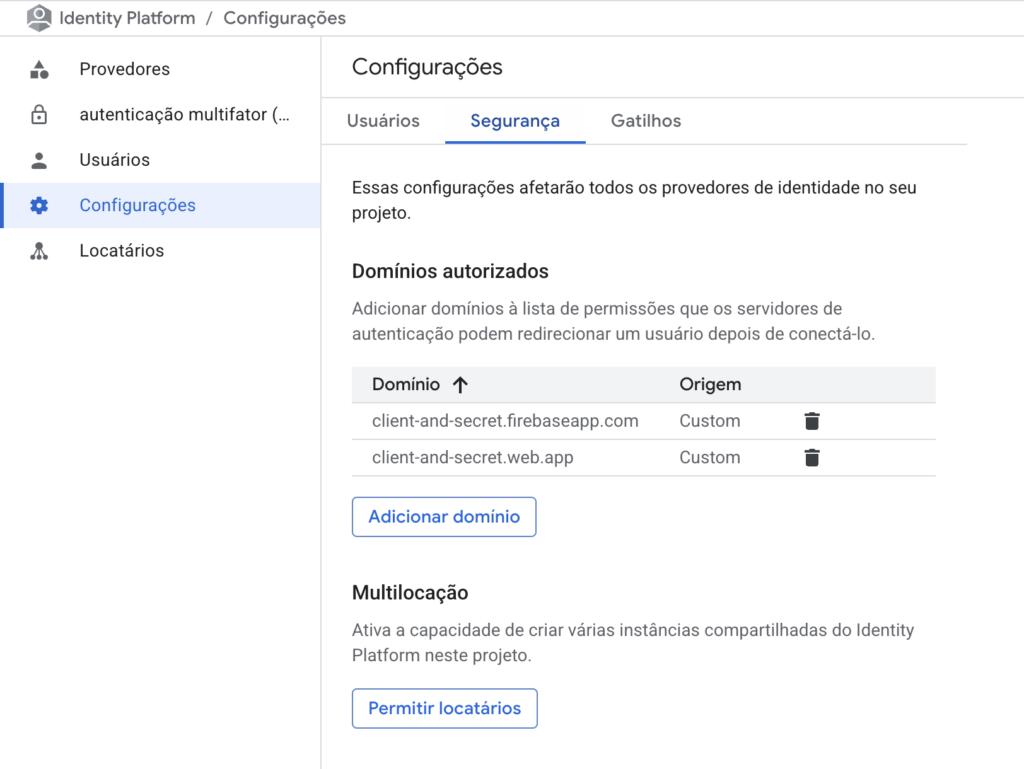Click the multifactor authentication lock icon
The height and width of the screenshot is (769, 1024).
(39, 115)
